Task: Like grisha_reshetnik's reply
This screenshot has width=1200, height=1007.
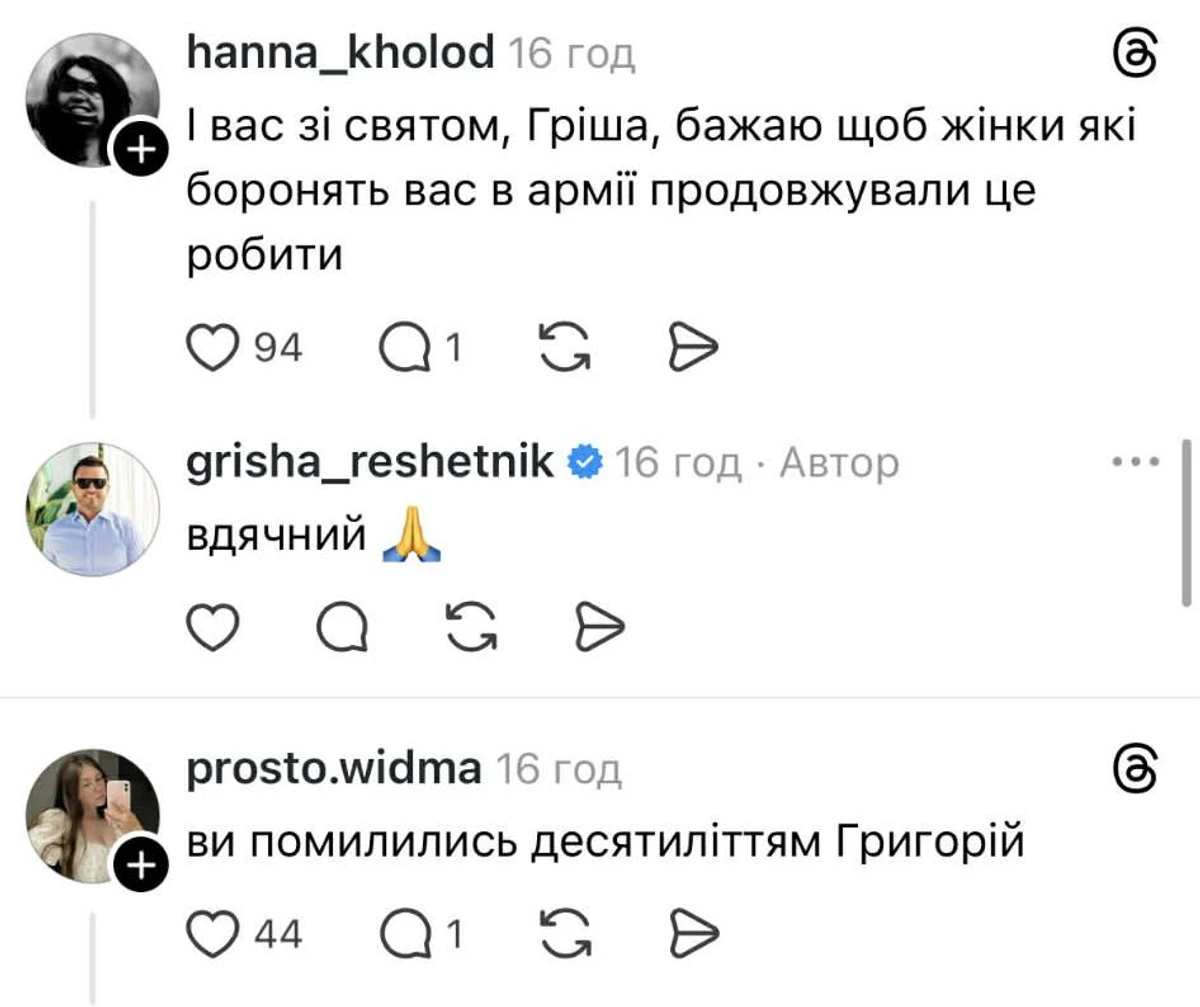Action: click(x=211, y=625)
